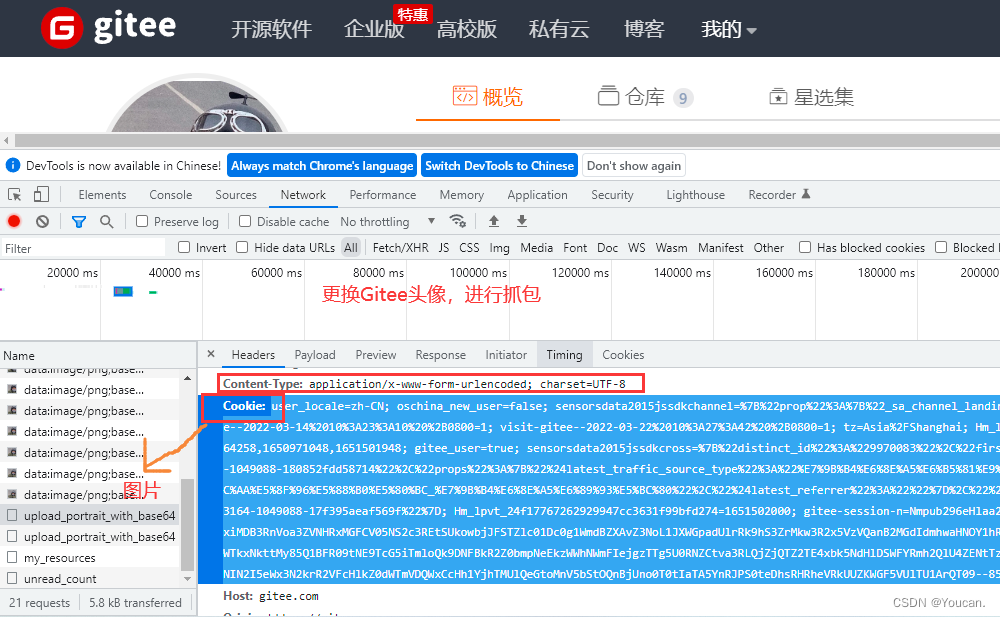The image size is (1000, 617).
Task: Open the Initiator tab
Action: point(506,355)
